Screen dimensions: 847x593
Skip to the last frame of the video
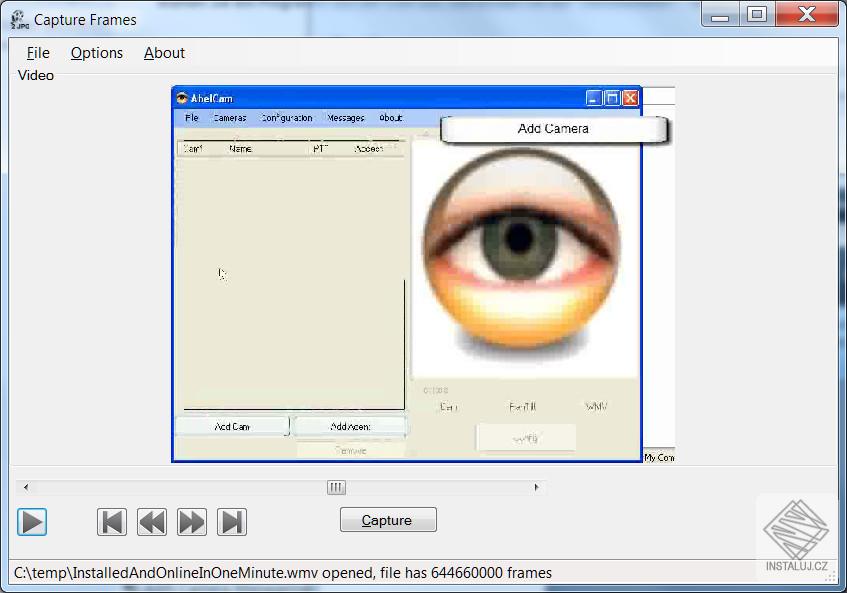232,522
